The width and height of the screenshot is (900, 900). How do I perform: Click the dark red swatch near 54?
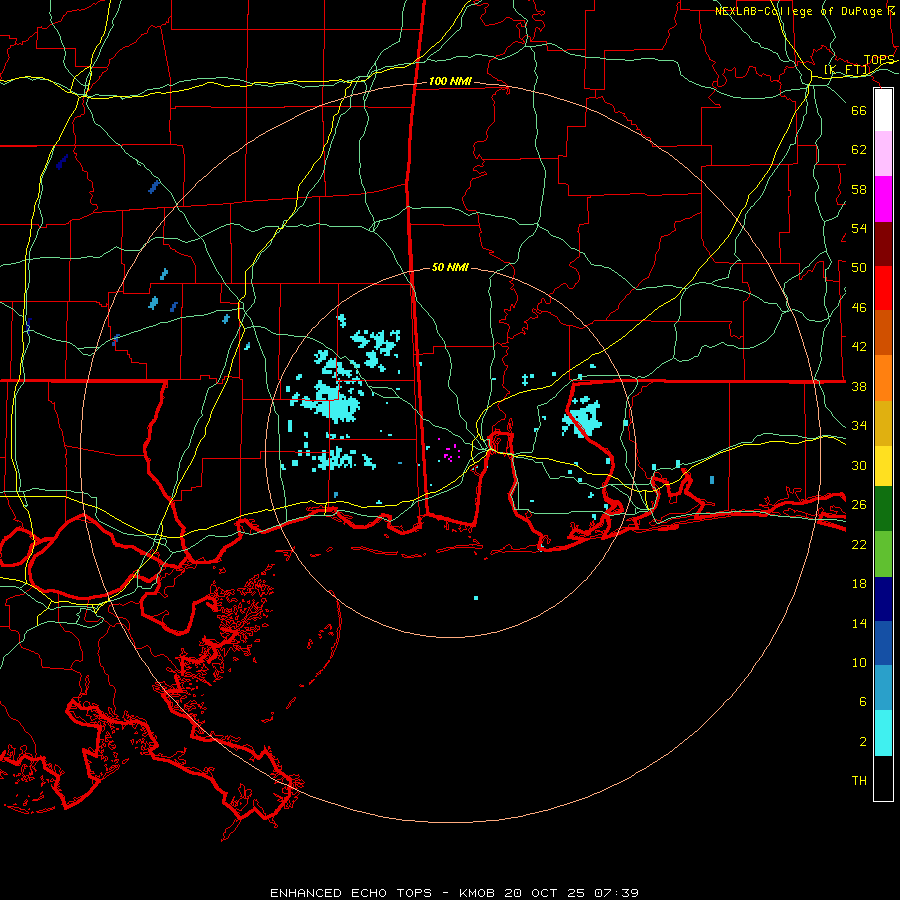(883, 244)
